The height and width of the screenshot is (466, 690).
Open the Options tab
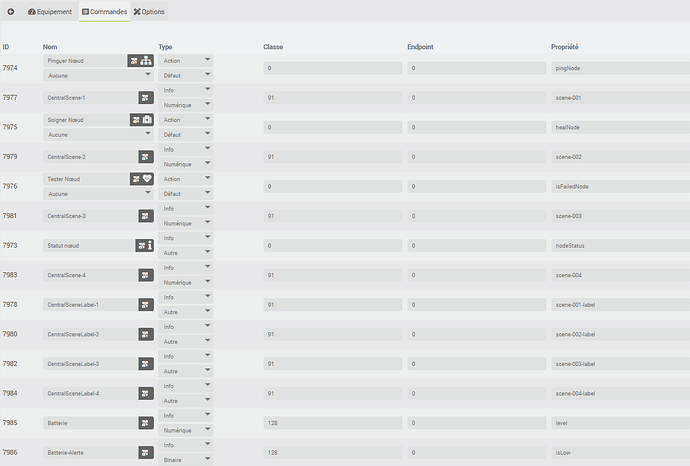[150, 12]
